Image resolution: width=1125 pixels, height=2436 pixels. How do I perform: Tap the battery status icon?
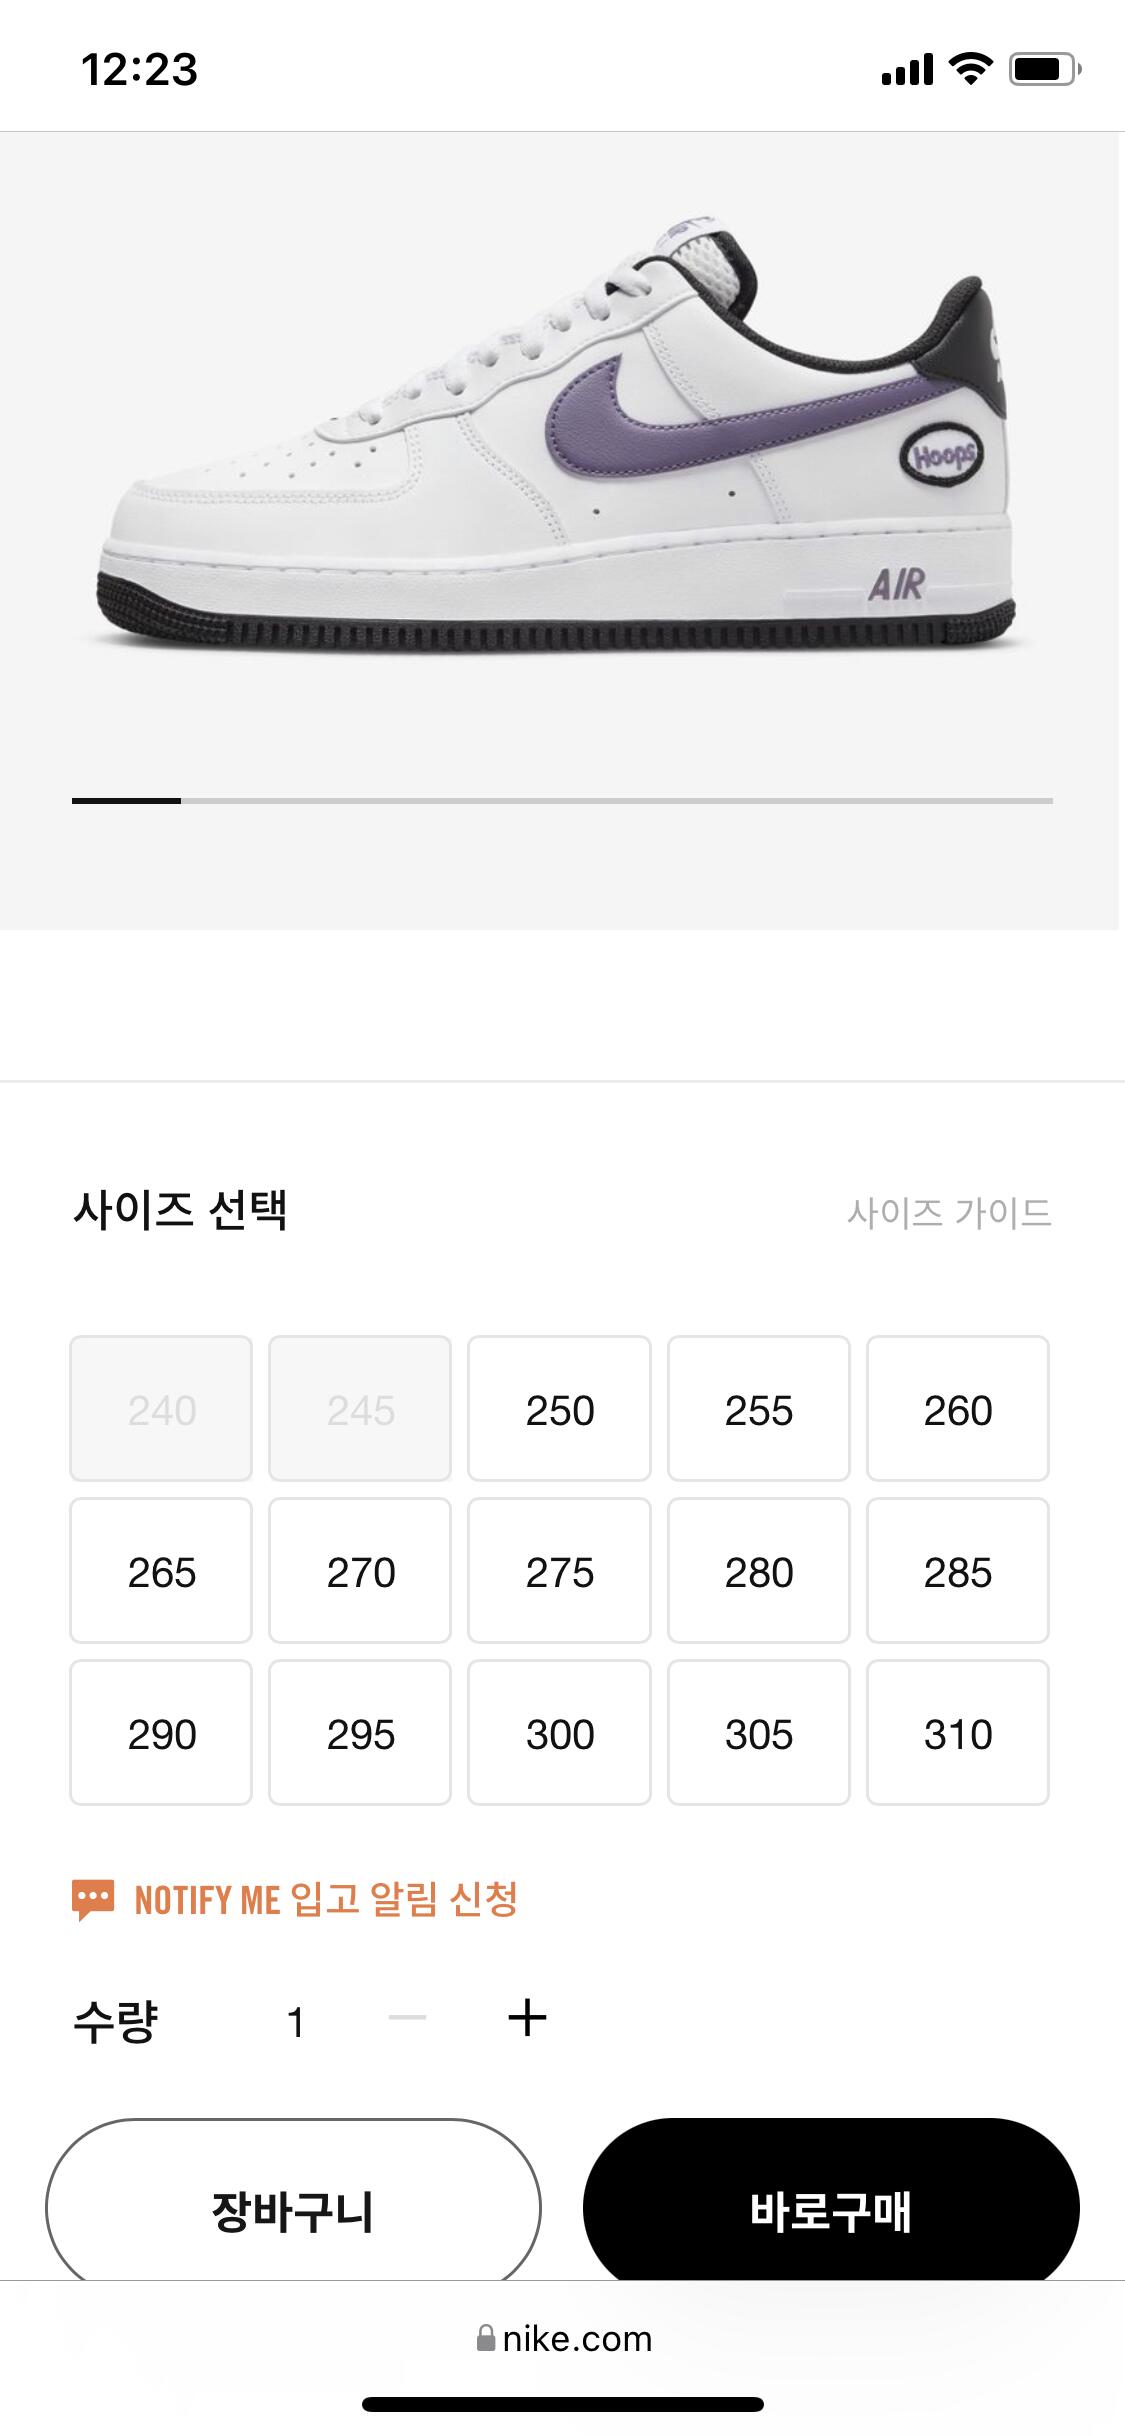click(x=1044, y=69)
